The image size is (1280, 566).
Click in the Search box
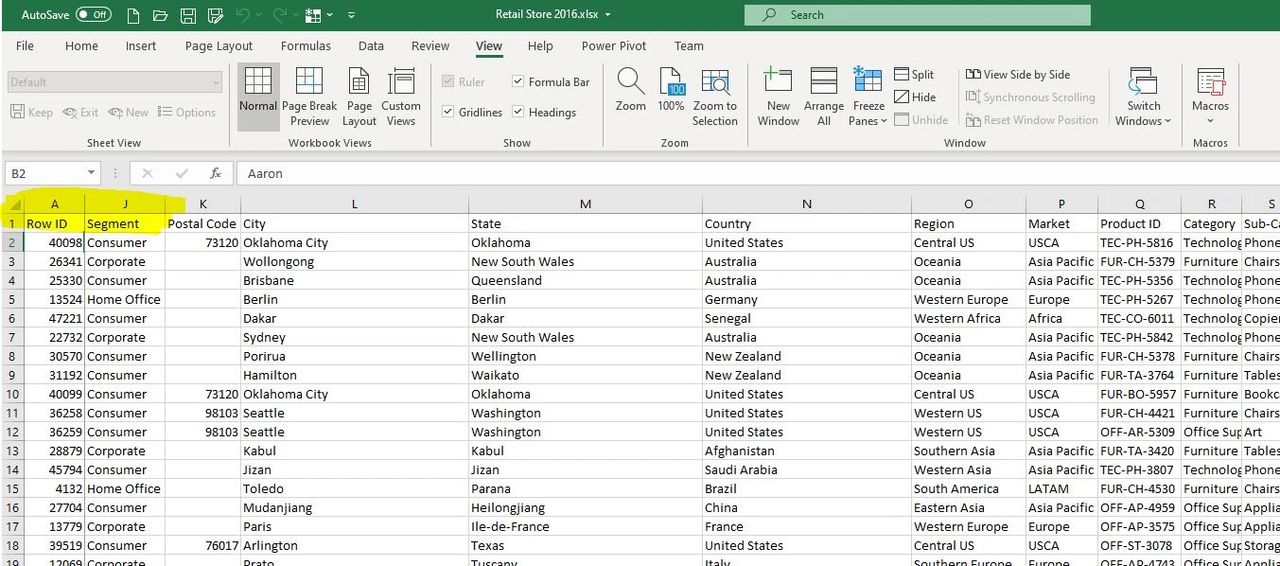coord(917,15)
